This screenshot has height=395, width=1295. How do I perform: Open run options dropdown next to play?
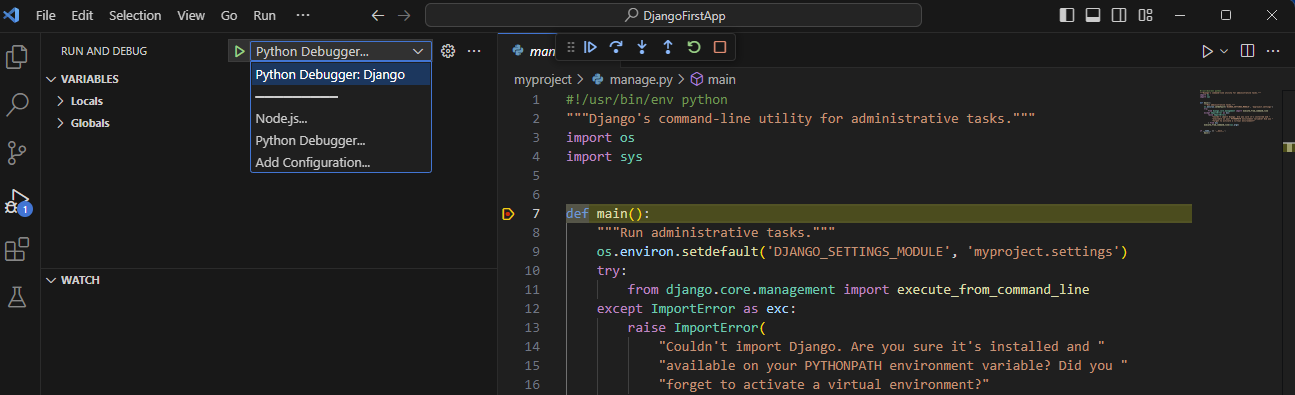coord(1223,51)
